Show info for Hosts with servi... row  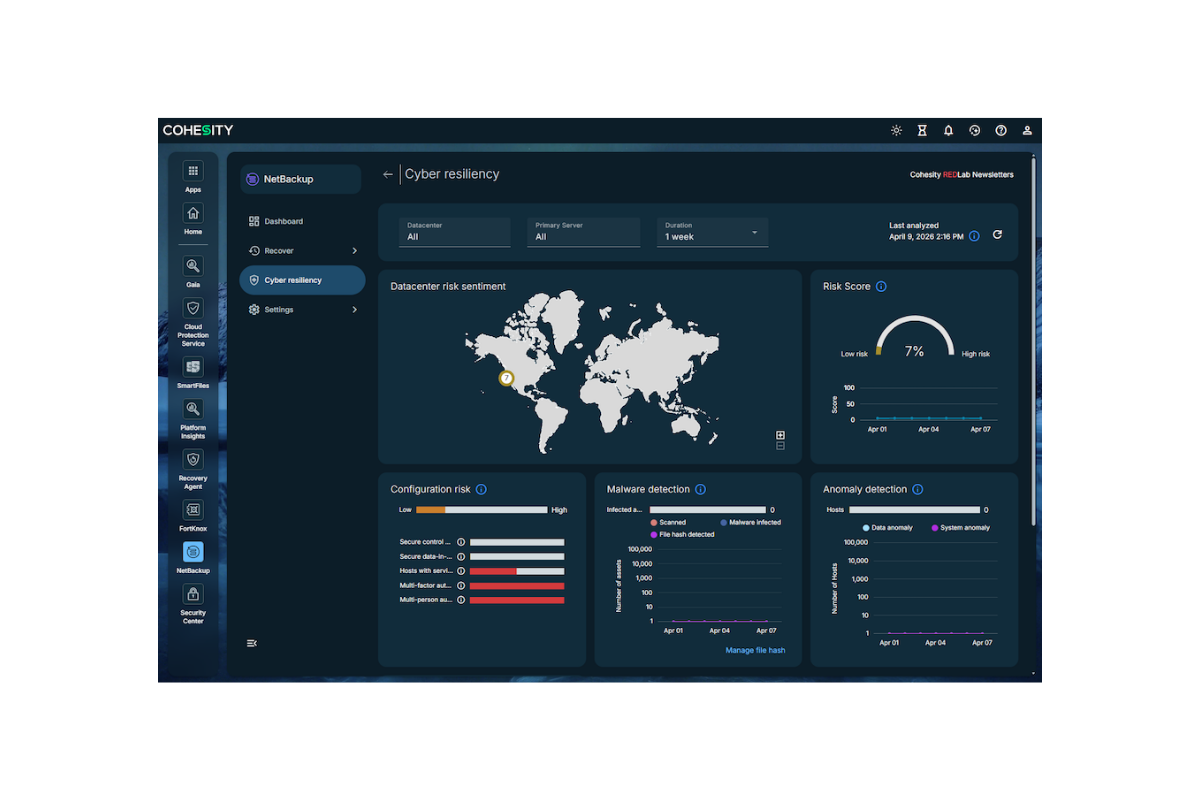click(461, 571)
